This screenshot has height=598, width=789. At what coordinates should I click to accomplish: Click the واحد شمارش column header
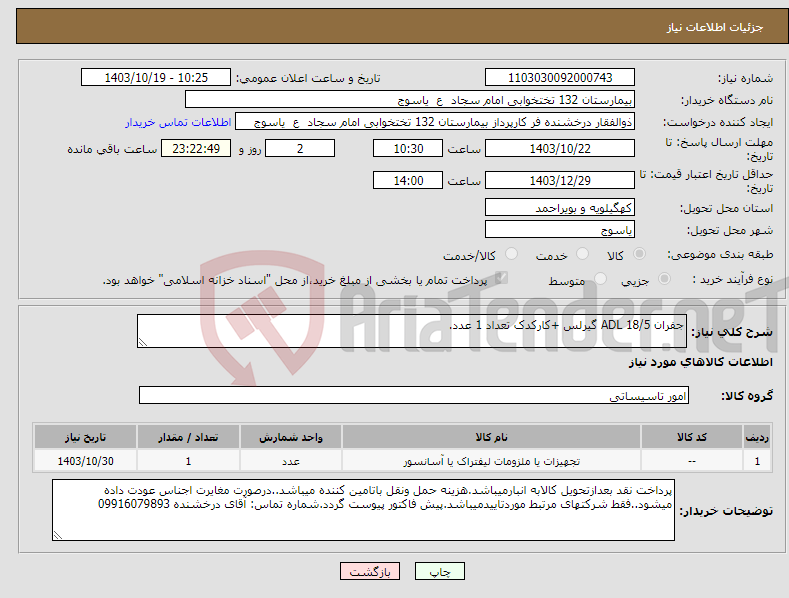point(291,437)
